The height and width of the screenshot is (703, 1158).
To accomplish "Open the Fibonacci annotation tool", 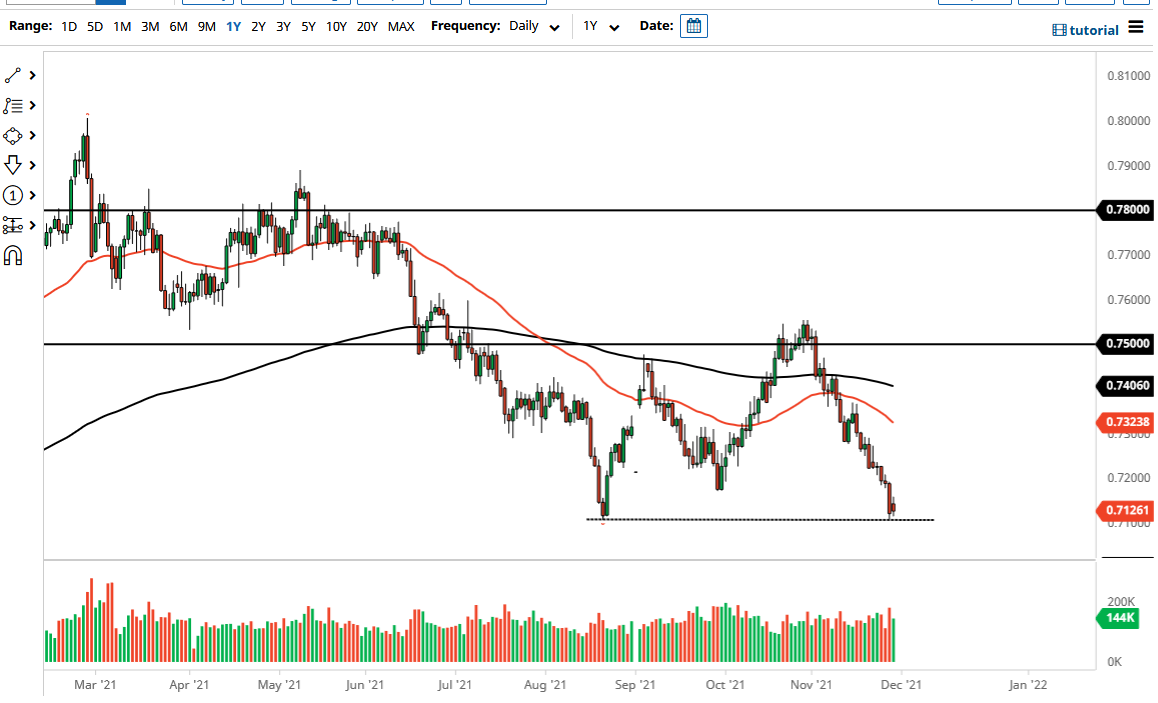I will tap(14, 105).
